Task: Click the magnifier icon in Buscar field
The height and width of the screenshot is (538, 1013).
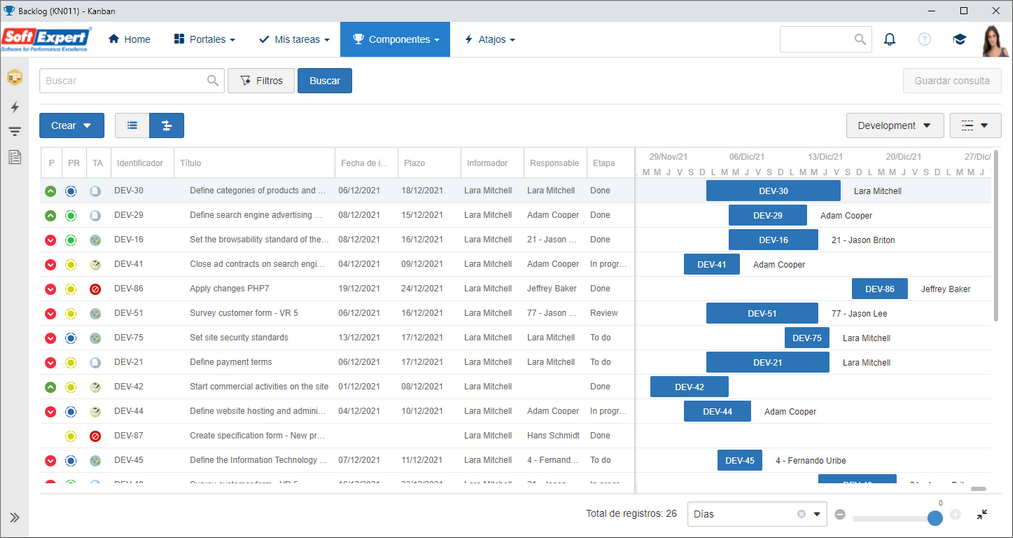Action: pos(213,81)
